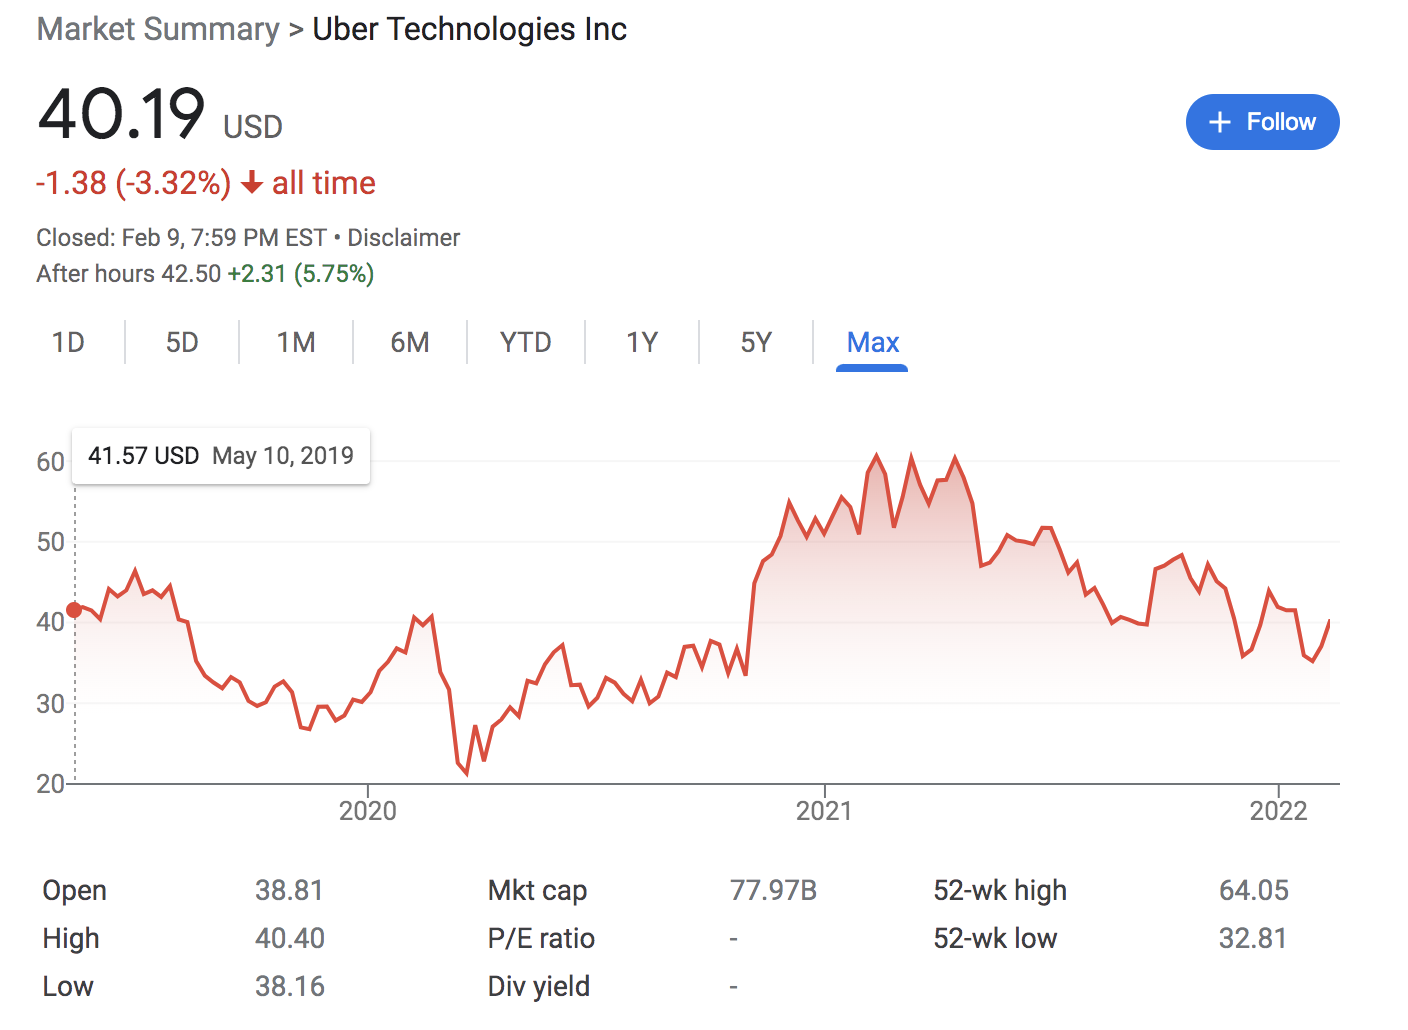
Task: Switch to the 1D time range
Action: 68,343
